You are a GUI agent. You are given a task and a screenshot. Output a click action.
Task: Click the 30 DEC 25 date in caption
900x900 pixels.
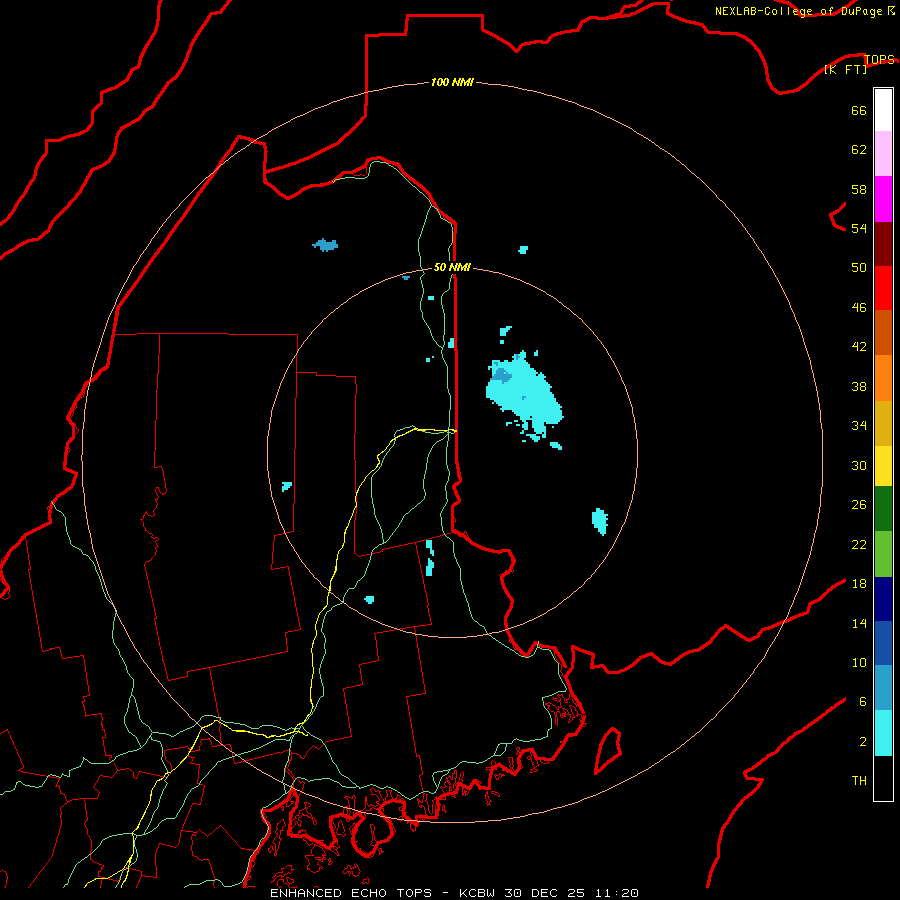point(545,893)
